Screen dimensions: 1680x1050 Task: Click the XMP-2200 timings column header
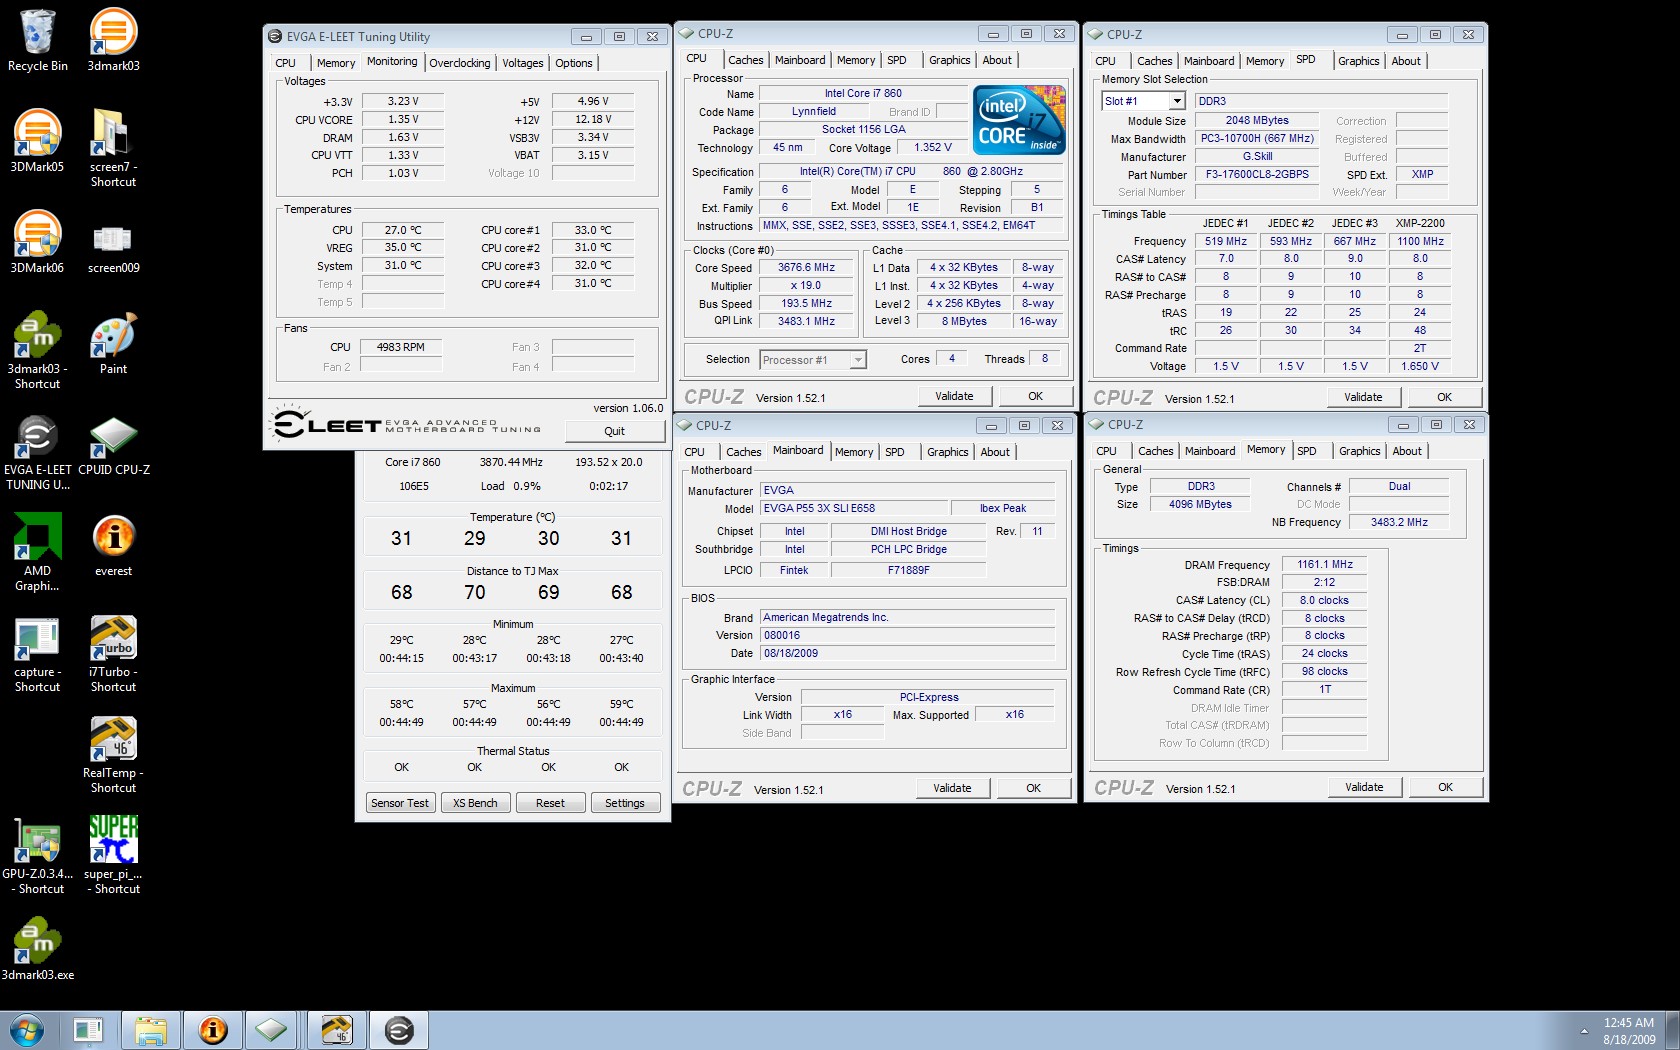[x=1420, y=223]
